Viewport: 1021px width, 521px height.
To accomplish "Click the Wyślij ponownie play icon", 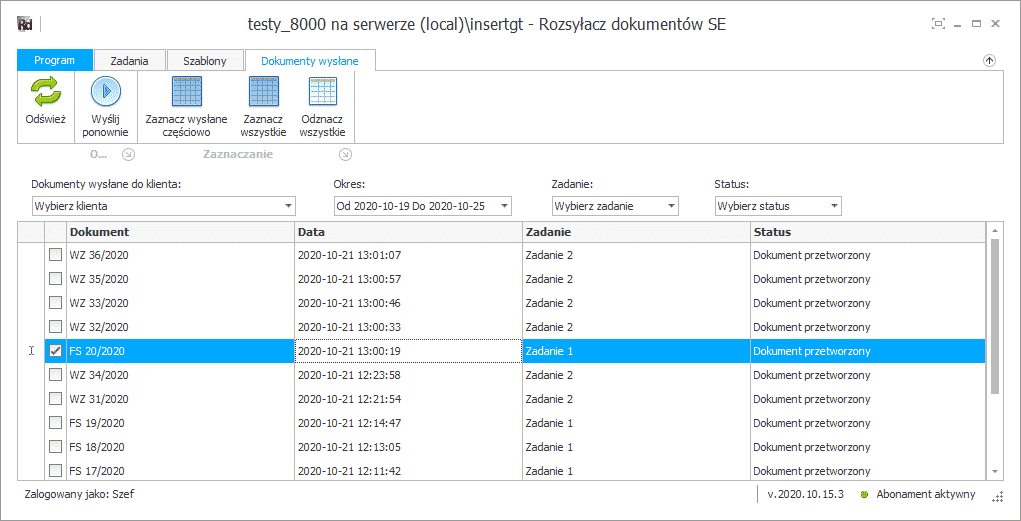I will click(106, 91).
